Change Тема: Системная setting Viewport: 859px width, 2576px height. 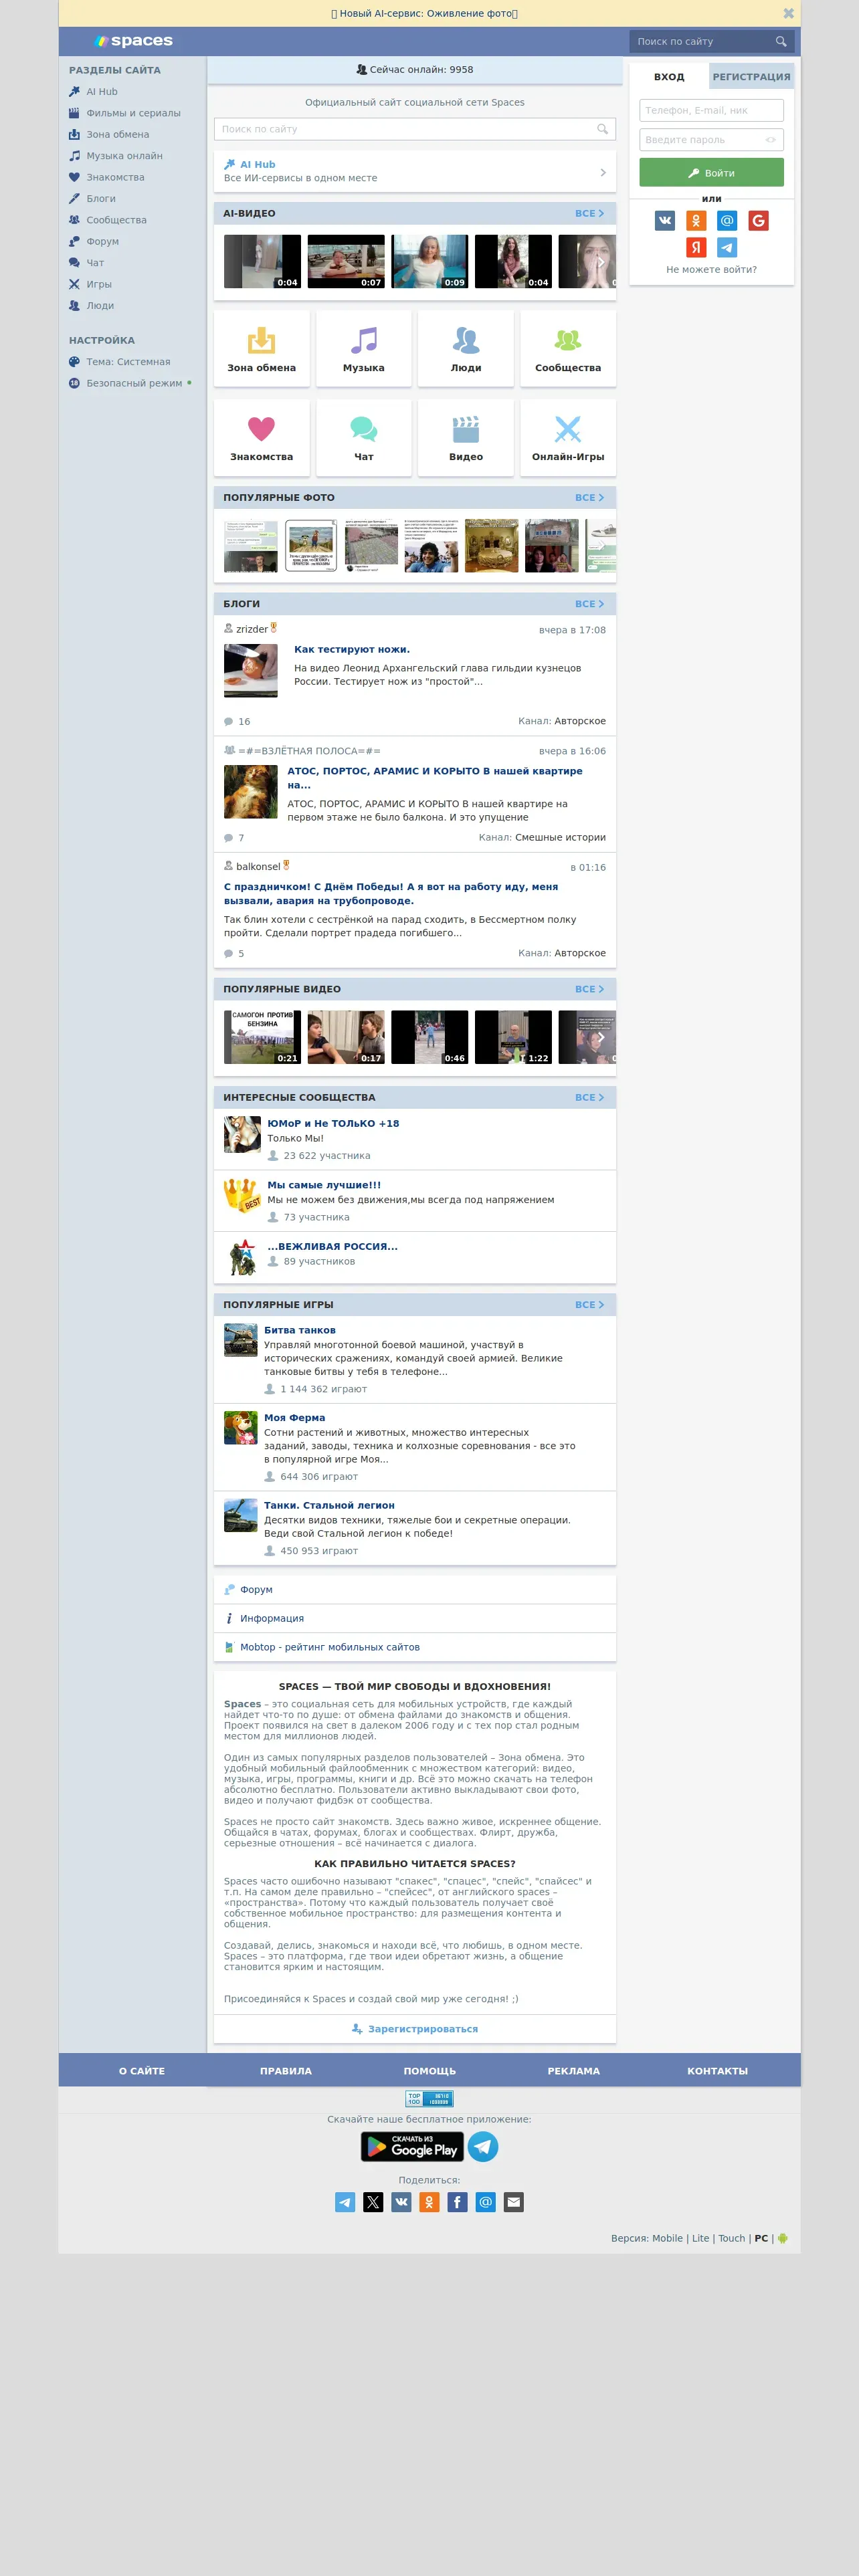[x=120, y=362]
